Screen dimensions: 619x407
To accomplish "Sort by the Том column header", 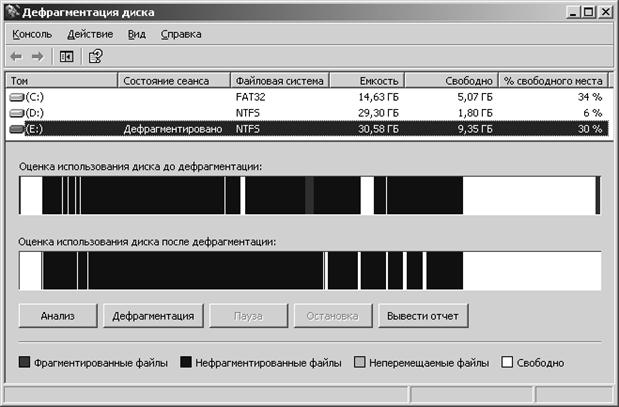I will pos(62,81).
